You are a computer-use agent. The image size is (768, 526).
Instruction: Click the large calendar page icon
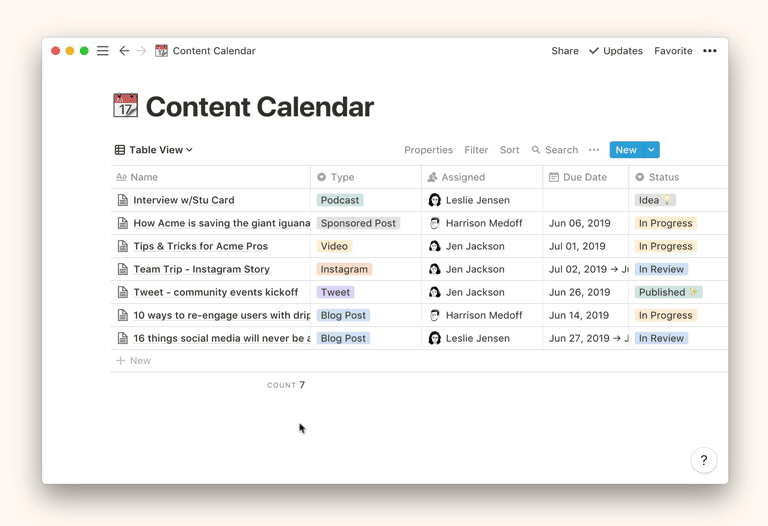coord(126,106)
